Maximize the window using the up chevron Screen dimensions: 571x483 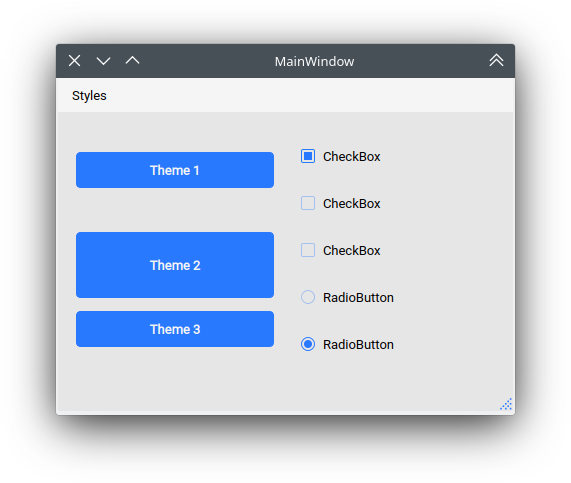(133, 60)
